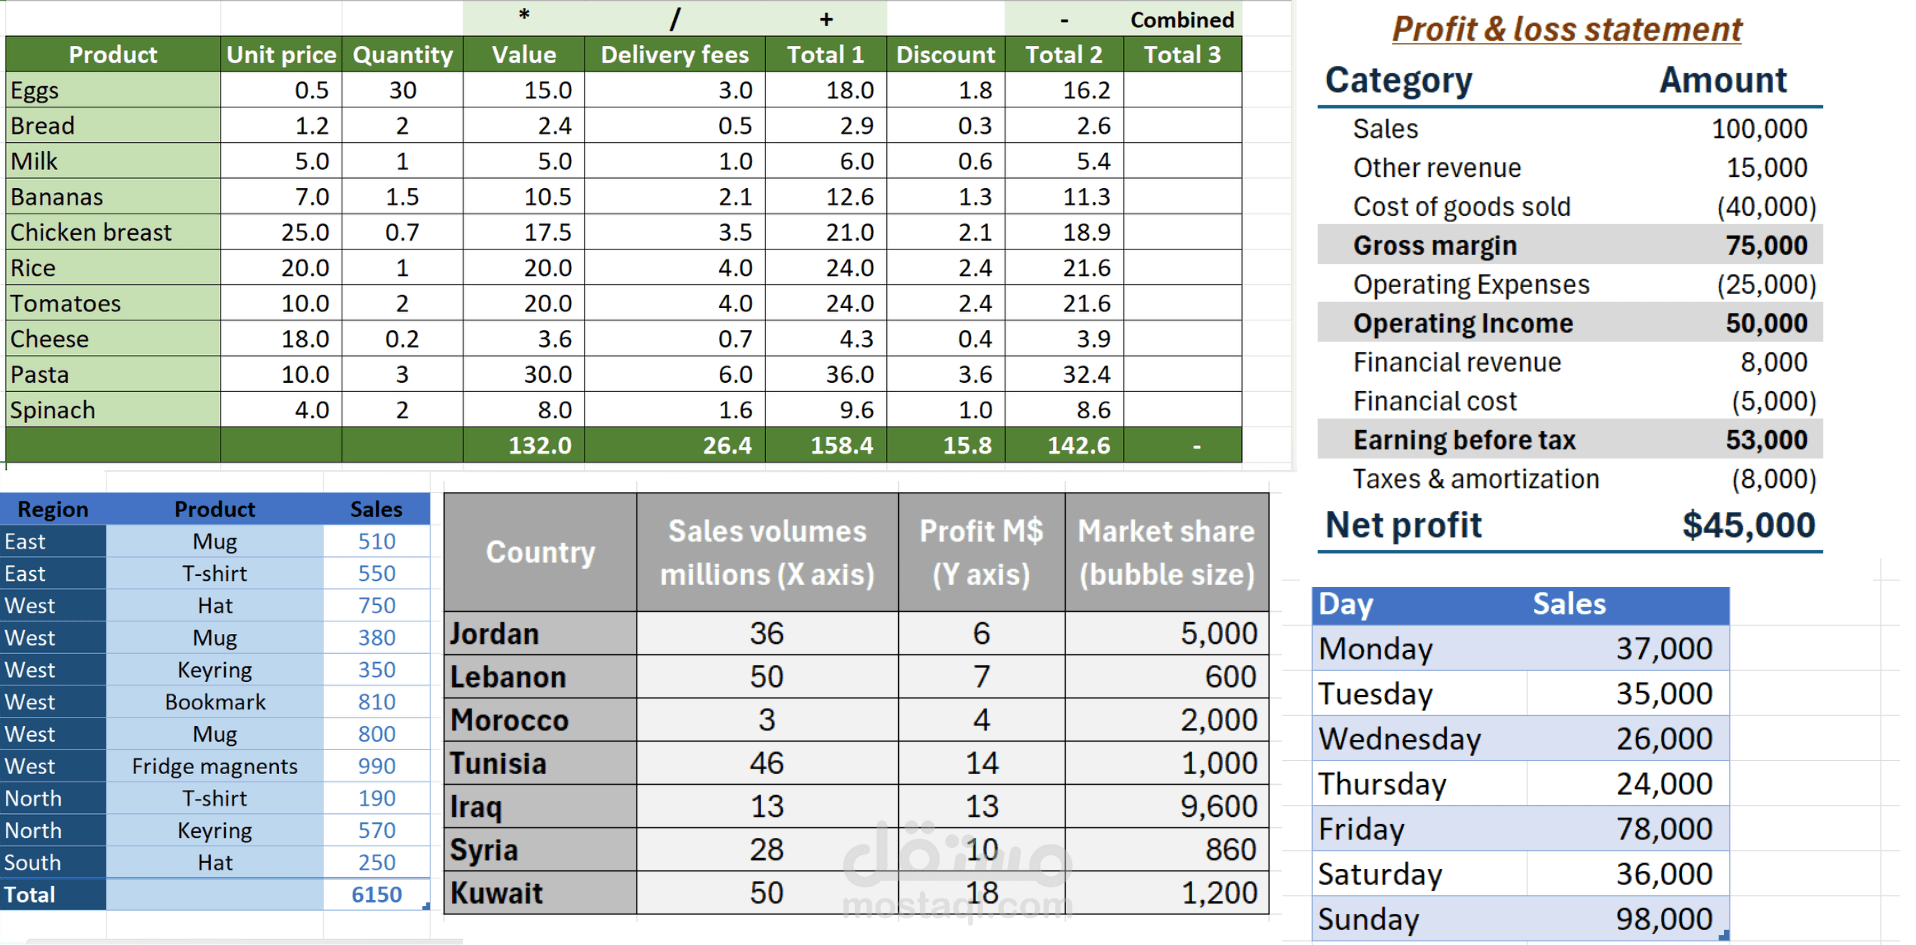
Task: Click the Total 2 sum 142.6
Action: pos(1064,445)
